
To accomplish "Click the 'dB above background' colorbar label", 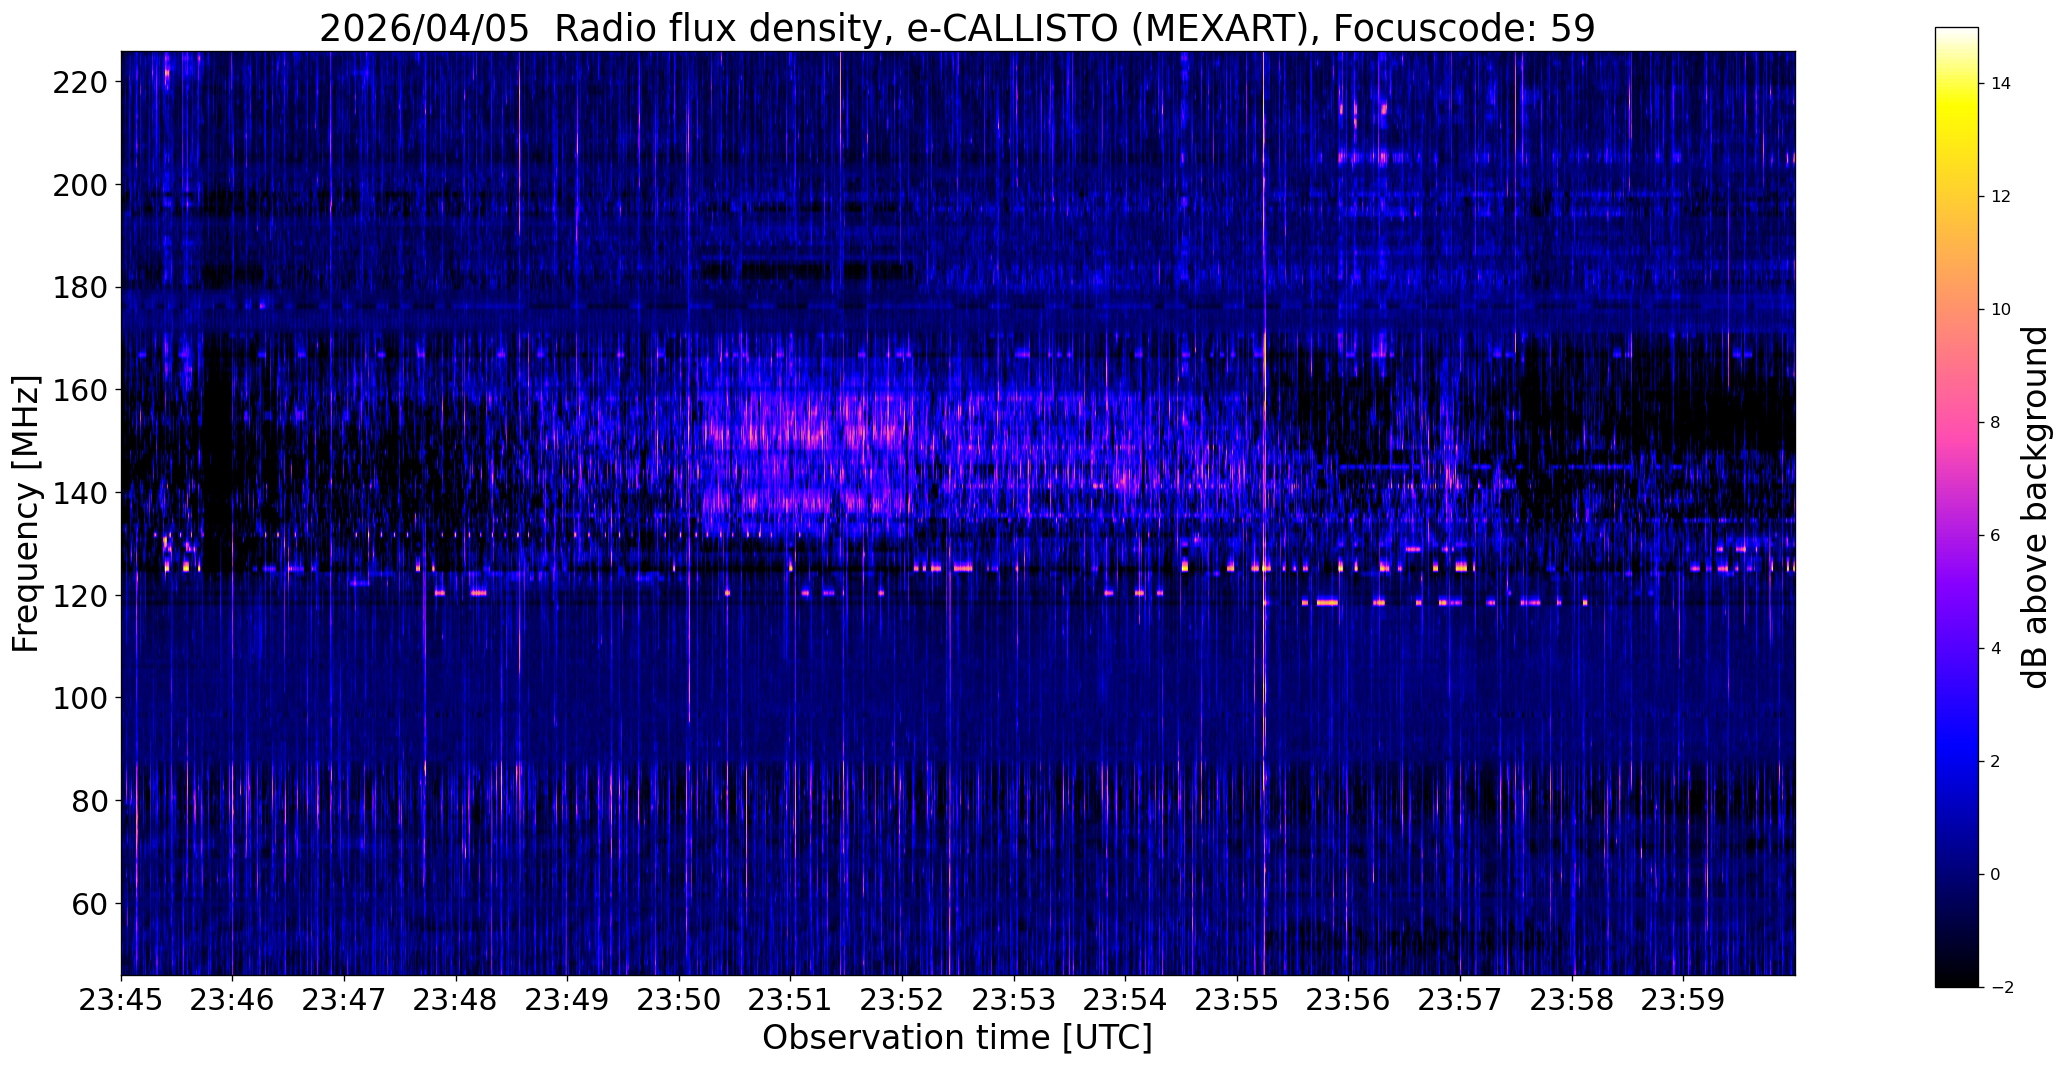I will (x=2035, y=507).
